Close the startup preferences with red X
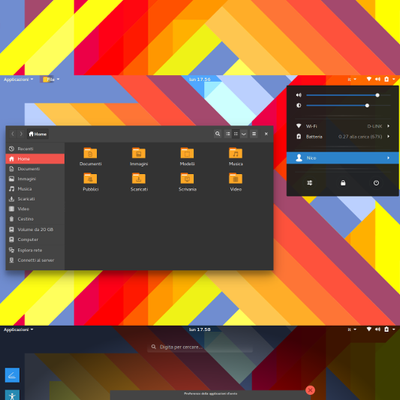 310,390
